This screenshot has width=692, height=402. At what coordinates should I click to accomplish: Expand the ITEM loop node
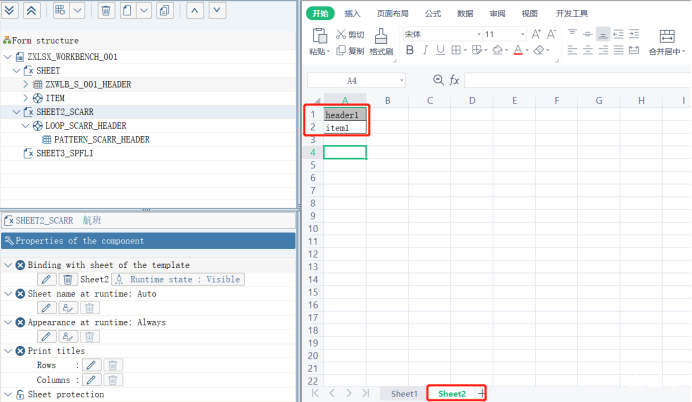click(25, 98)
